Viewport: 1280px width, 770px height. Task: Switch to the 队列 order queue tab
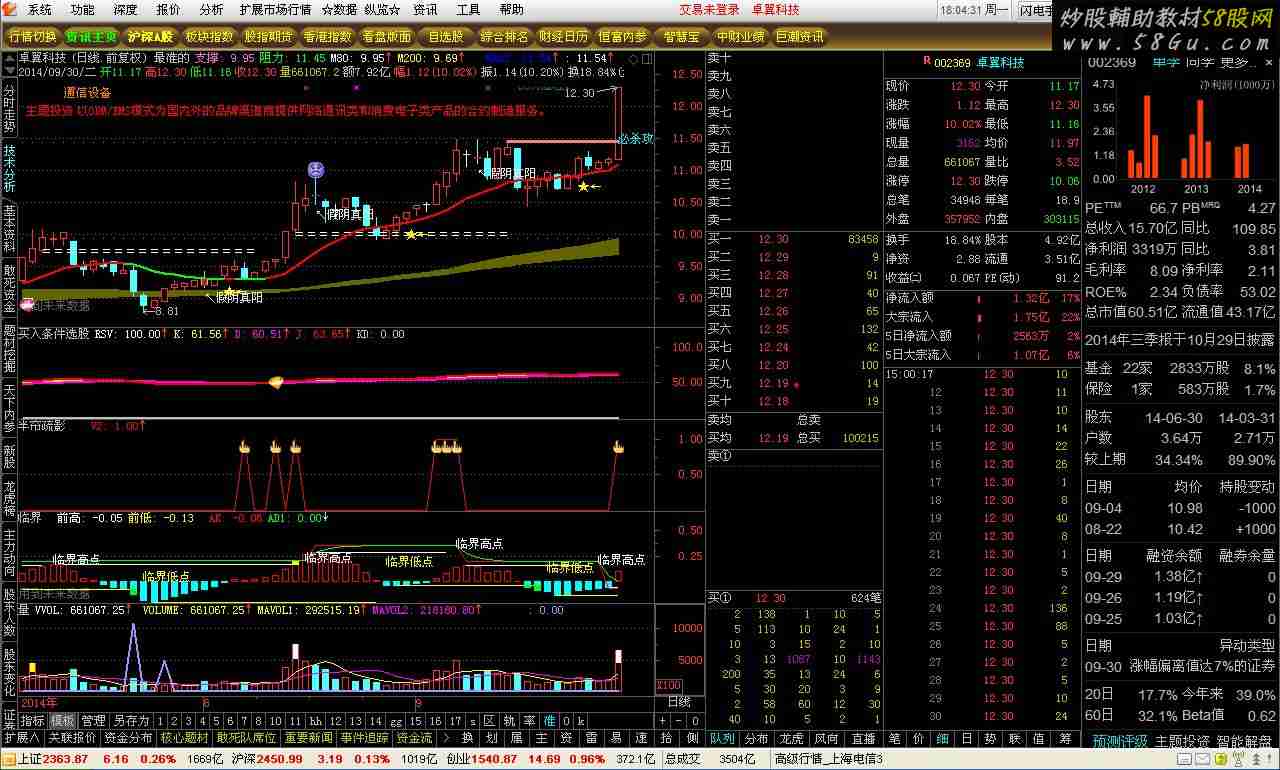722,738
